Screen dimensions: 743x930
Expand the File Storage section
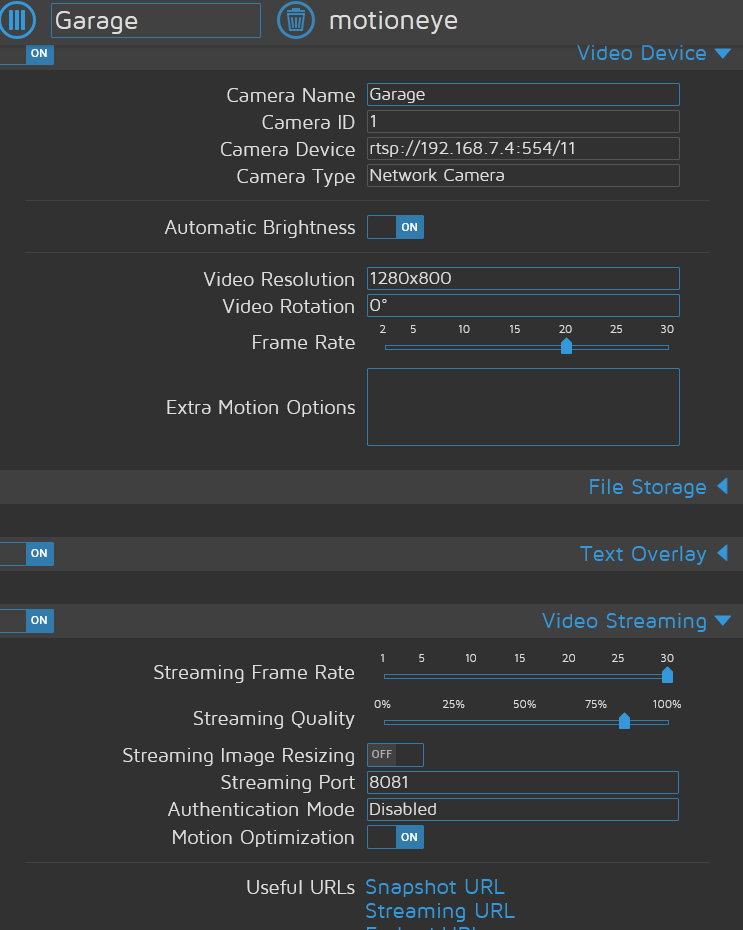(647, 487)
